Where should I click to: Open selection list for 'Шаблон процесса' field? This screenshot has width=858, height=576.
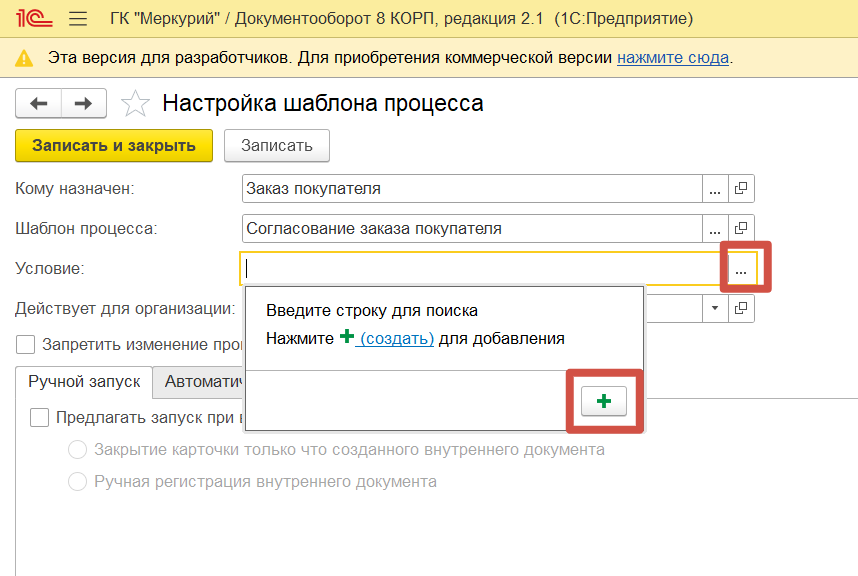tap(714, 228)
